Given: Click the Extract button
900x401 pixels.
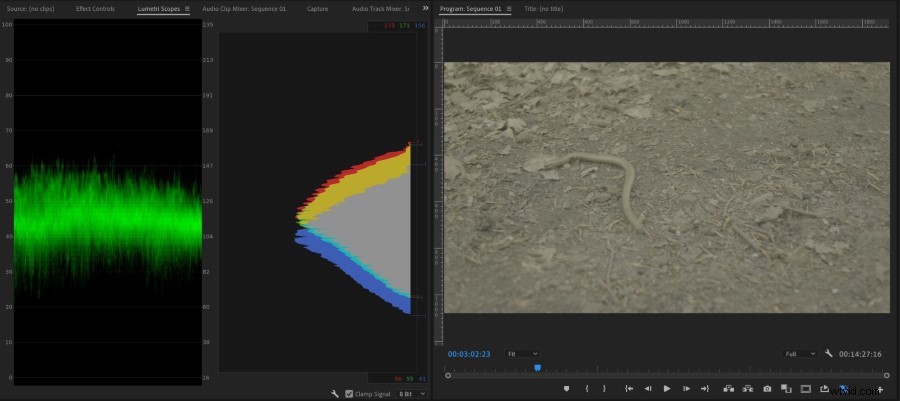Looking at the screenshot, I should [748, 388].
